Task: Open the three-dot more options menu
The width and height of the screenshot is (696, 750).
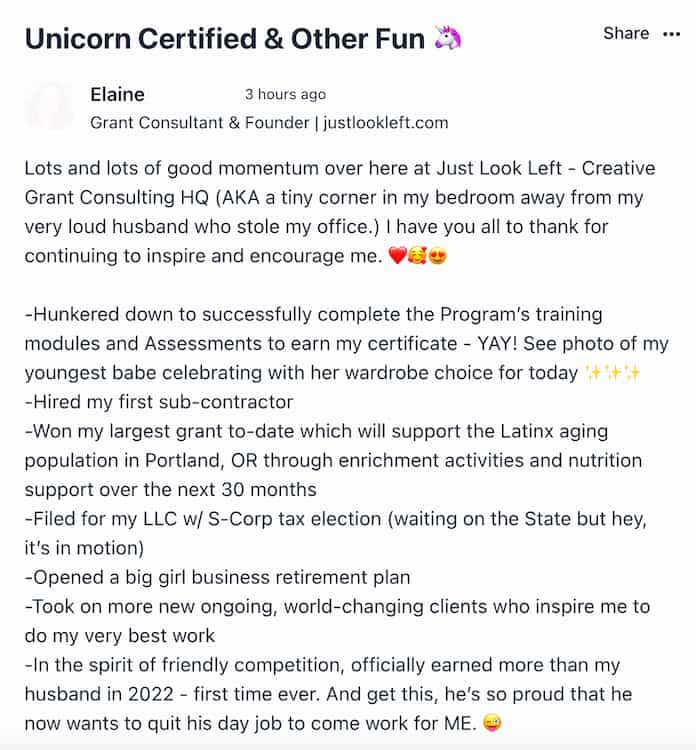Action: [x=672, y=34]
